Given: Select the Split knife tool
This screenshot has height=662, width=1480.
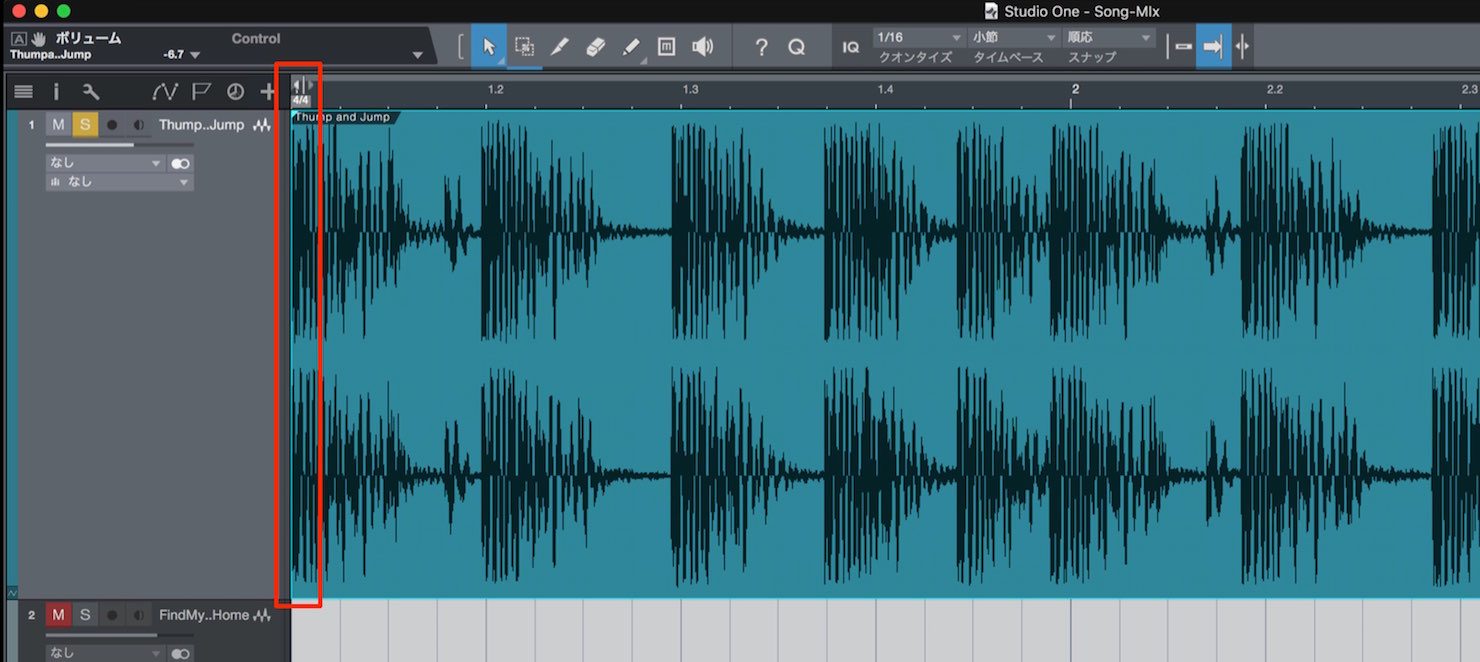Looking at the screenshot, I should click(x=559, y=46).
